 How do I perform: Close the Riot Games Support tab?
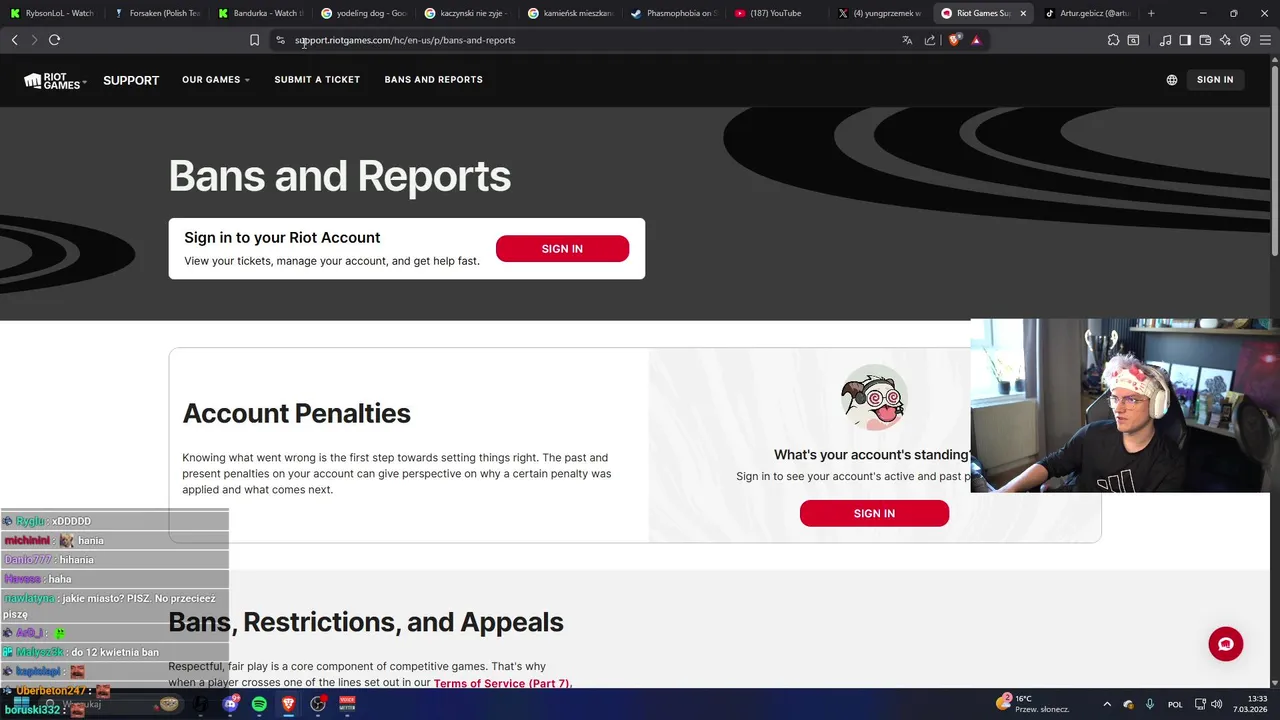pyautogui.click(x=1023, y=13)
